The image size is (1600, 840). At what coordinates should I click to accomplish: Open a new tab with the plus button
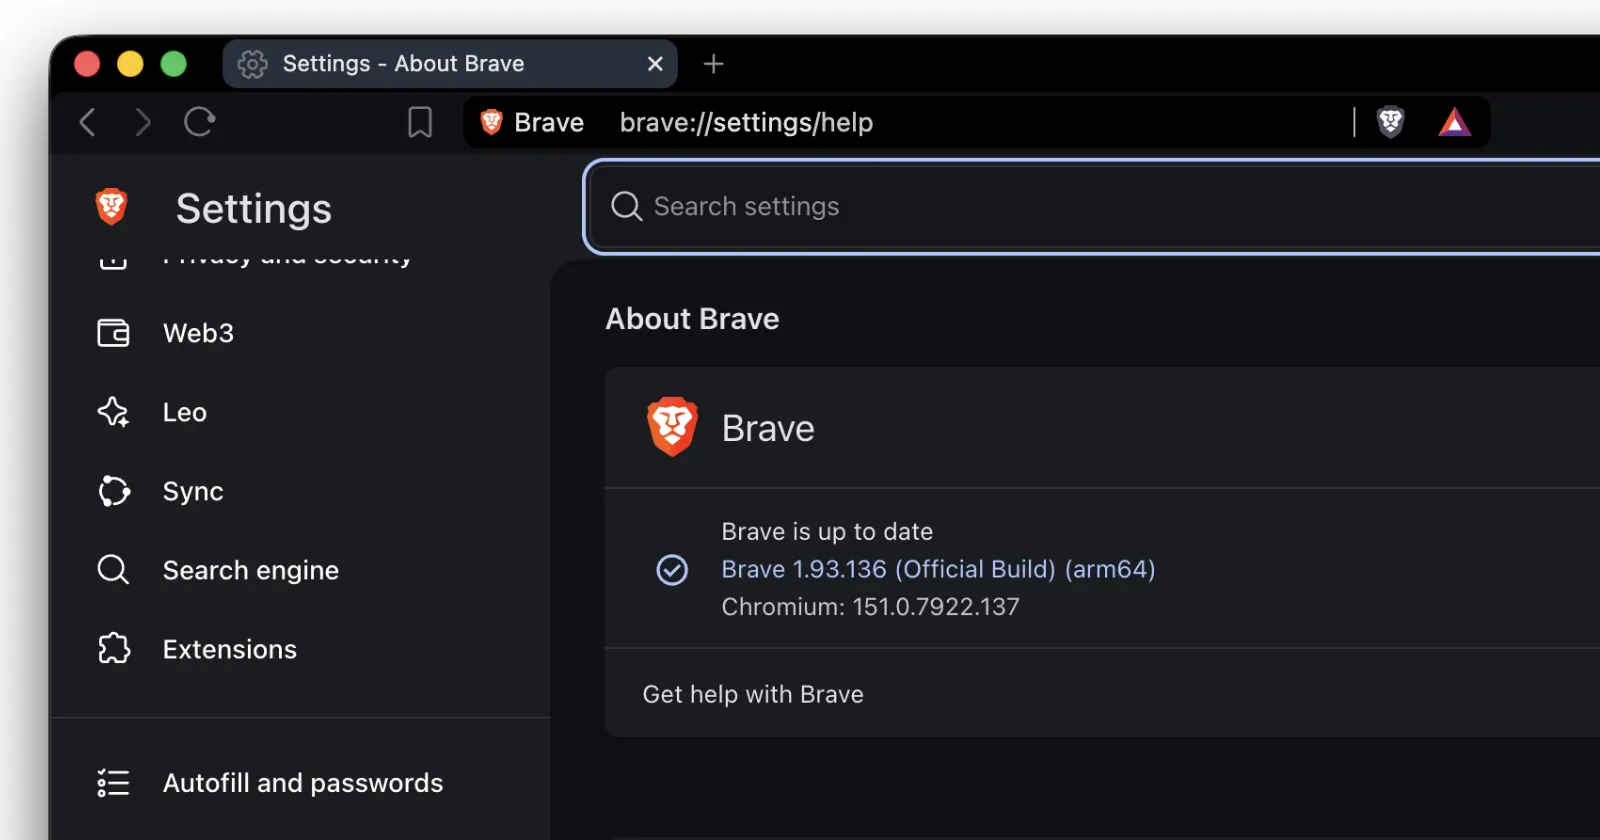point(713,64)
